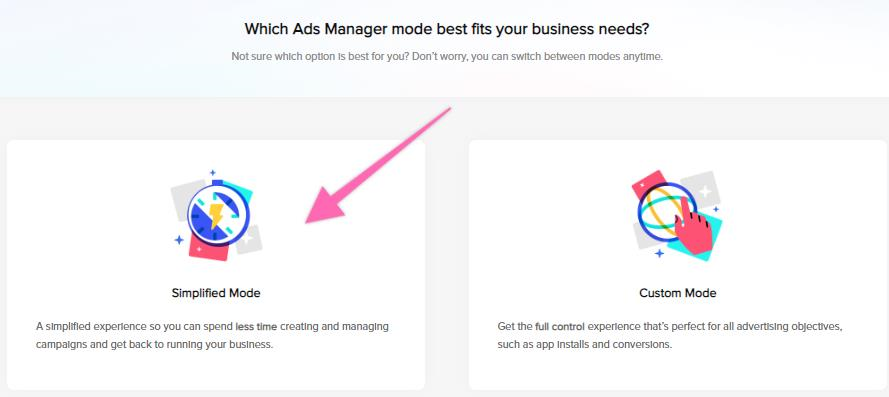Select the Simplified Mode title
The height and width of the screenshot is (397, 889).
coord(216,293)
